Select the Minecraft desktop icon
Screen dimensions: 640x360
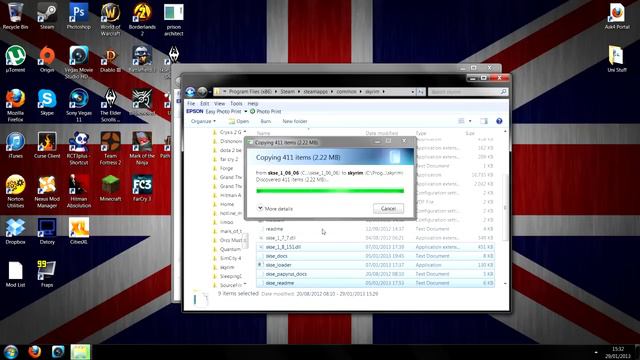tap(110, 189)
